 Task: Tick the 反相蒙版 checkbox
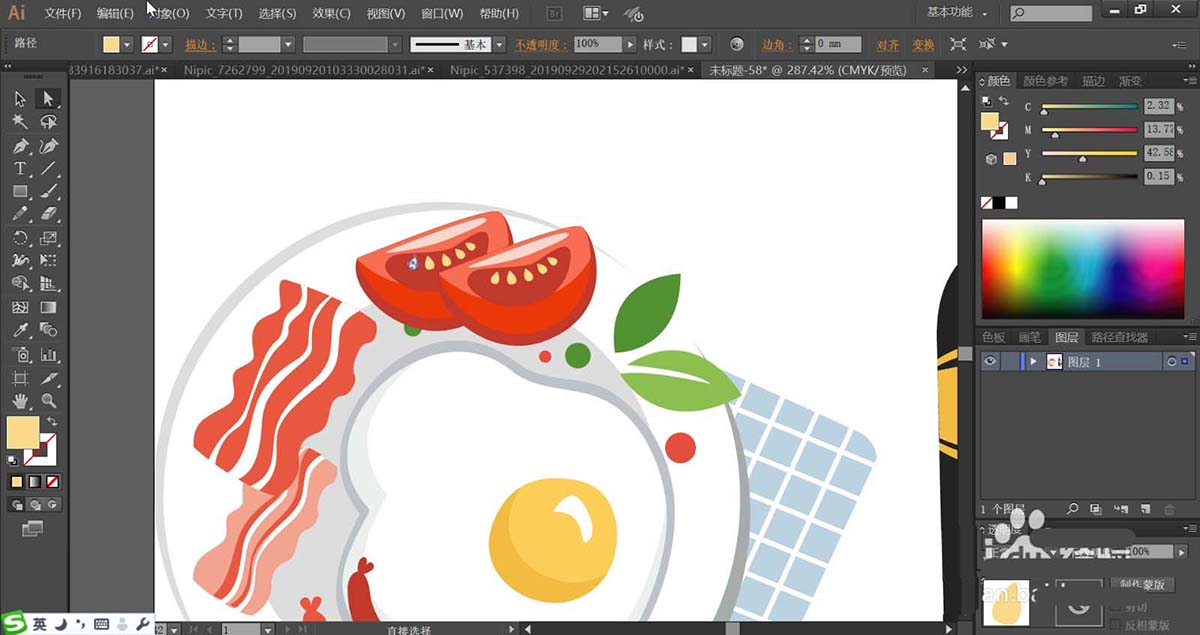point(1116,626)
